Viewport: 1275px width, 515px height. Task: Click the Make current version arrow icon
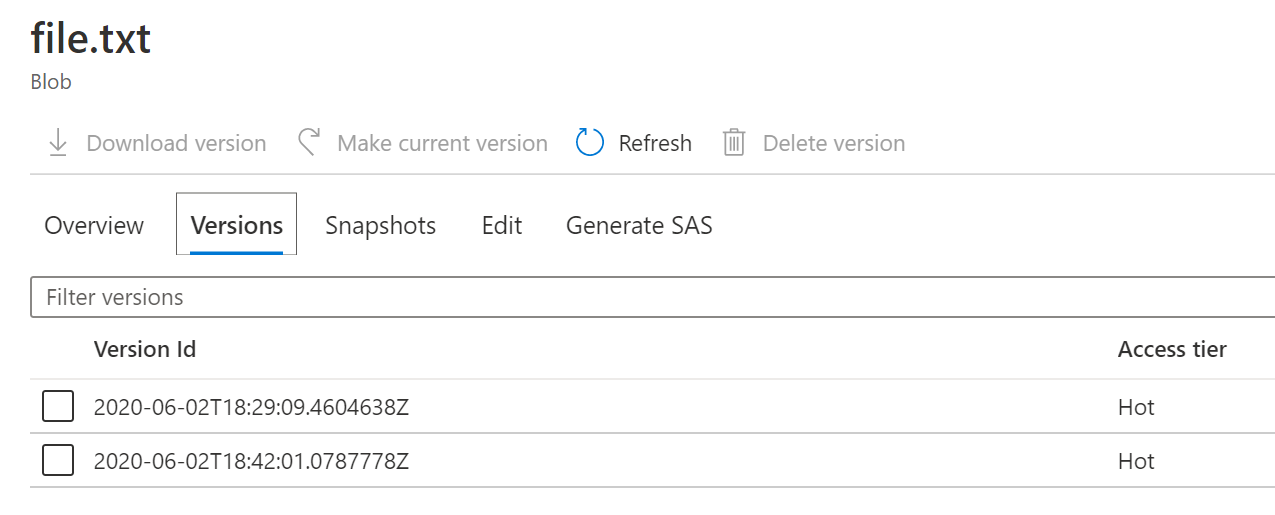[309, 143]
